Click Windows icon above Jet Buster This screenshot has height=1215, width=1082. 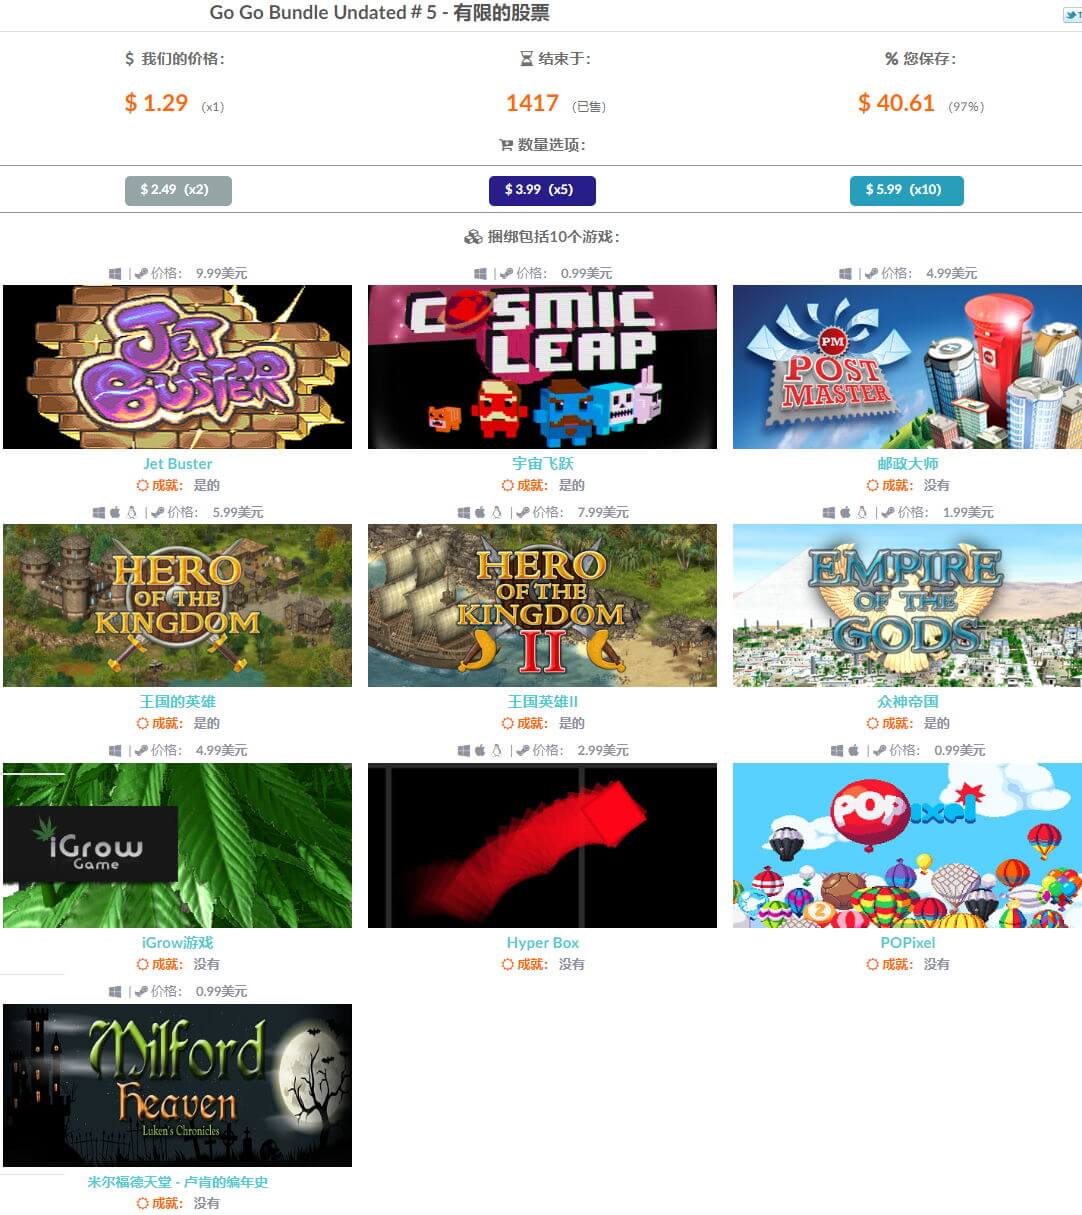[x=115, y=273]
